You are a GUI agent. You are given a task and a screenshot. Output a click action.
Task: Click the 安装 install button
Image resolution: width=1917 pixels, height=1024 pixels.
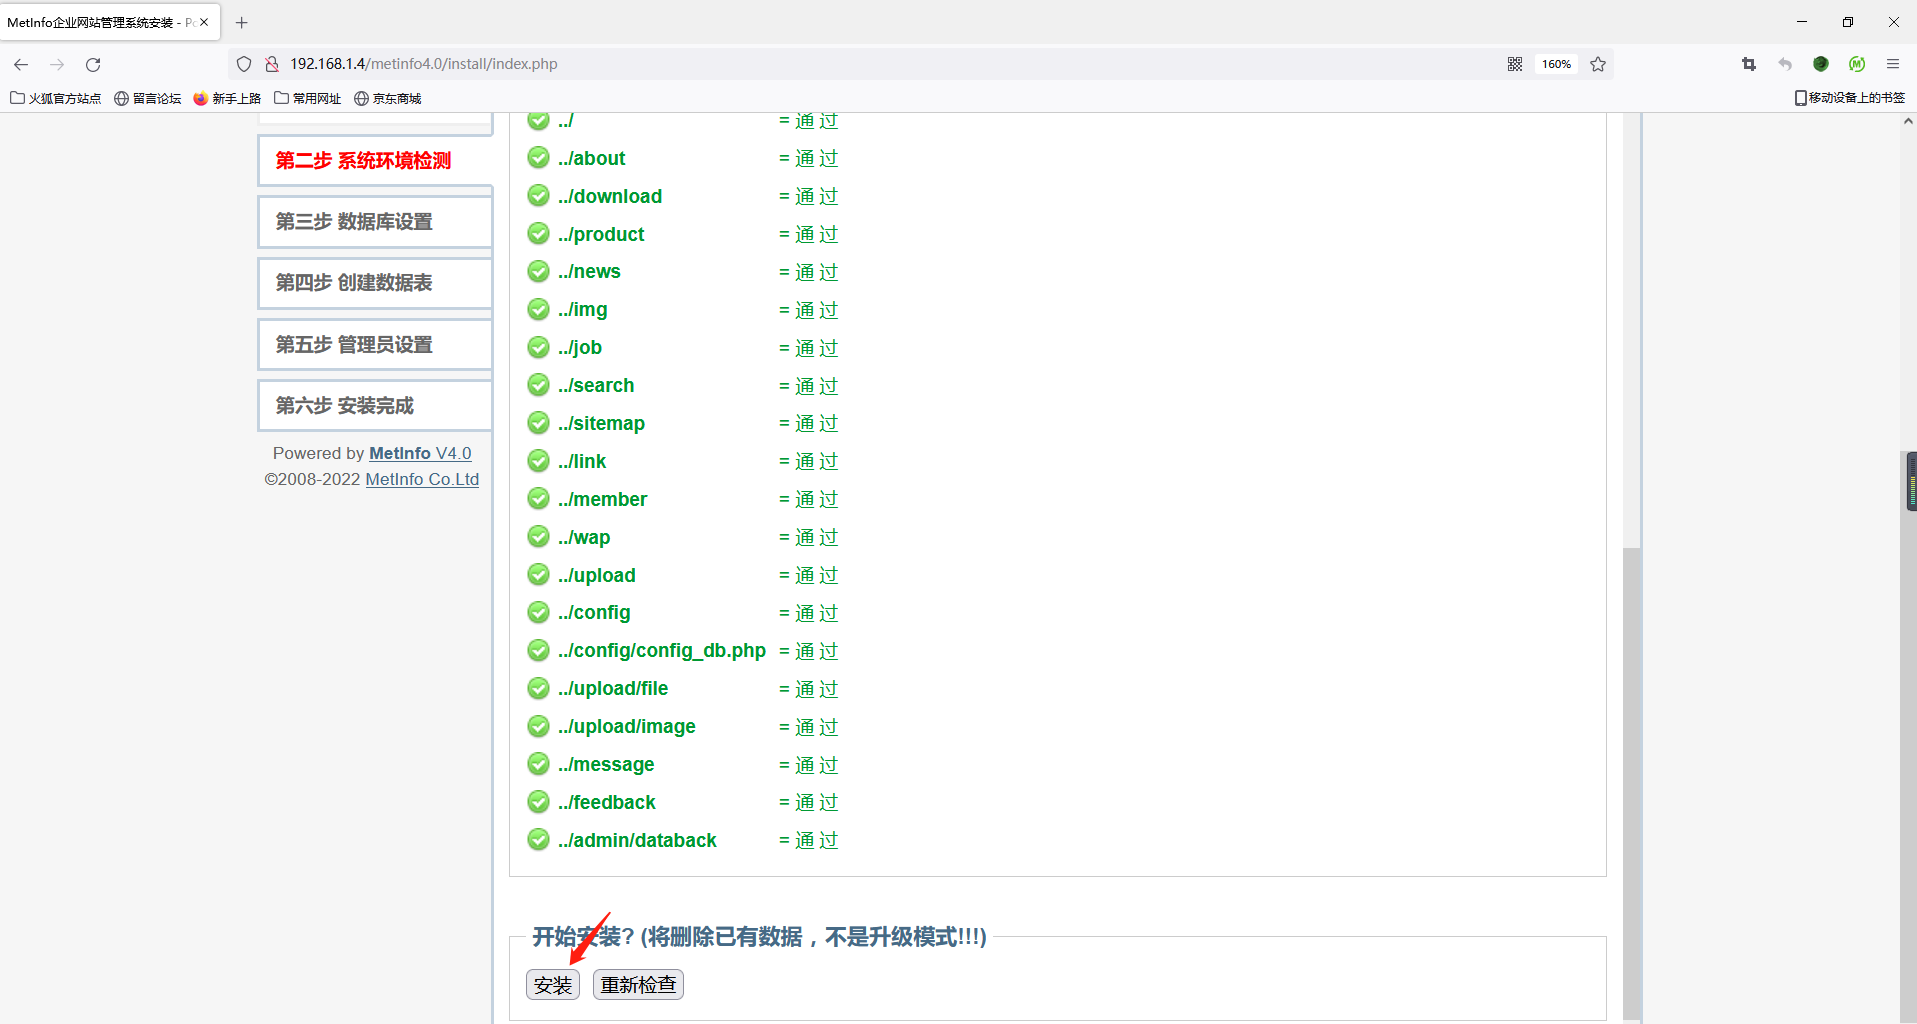(553, 985)
